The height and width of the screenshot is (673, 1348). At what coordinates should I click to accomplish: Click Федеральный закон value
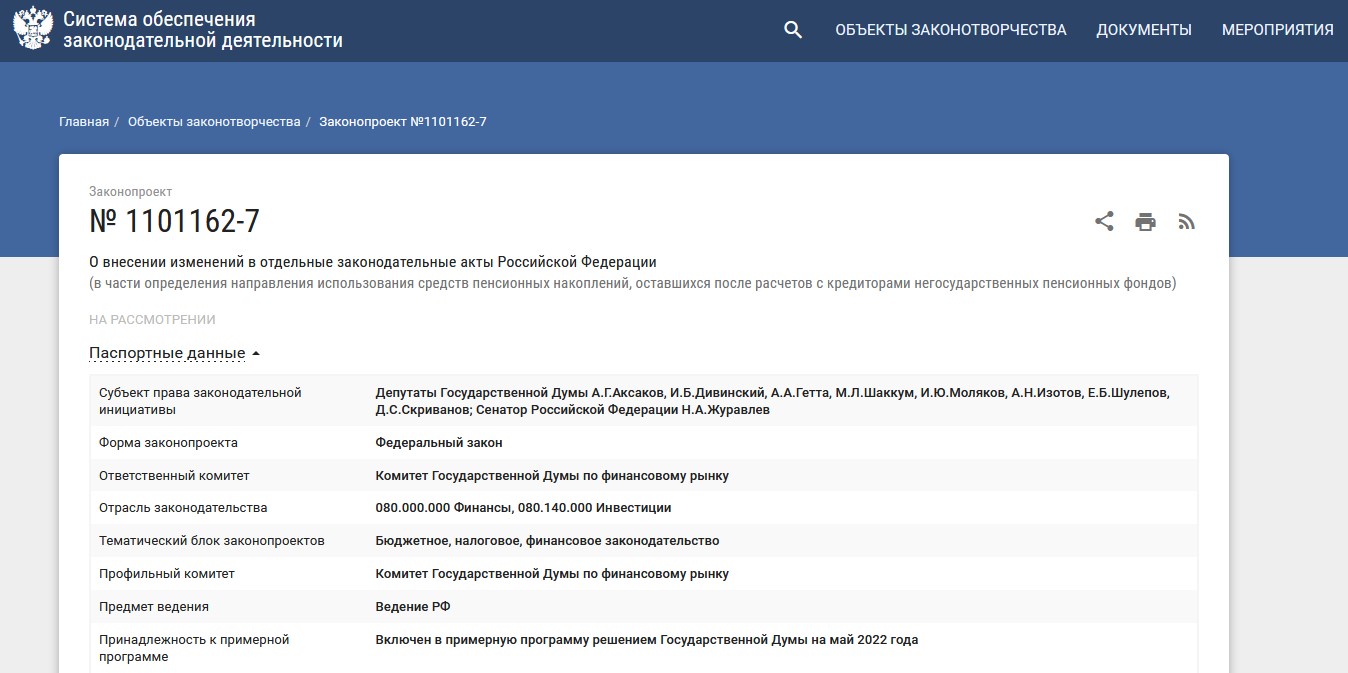click(439, 442)
